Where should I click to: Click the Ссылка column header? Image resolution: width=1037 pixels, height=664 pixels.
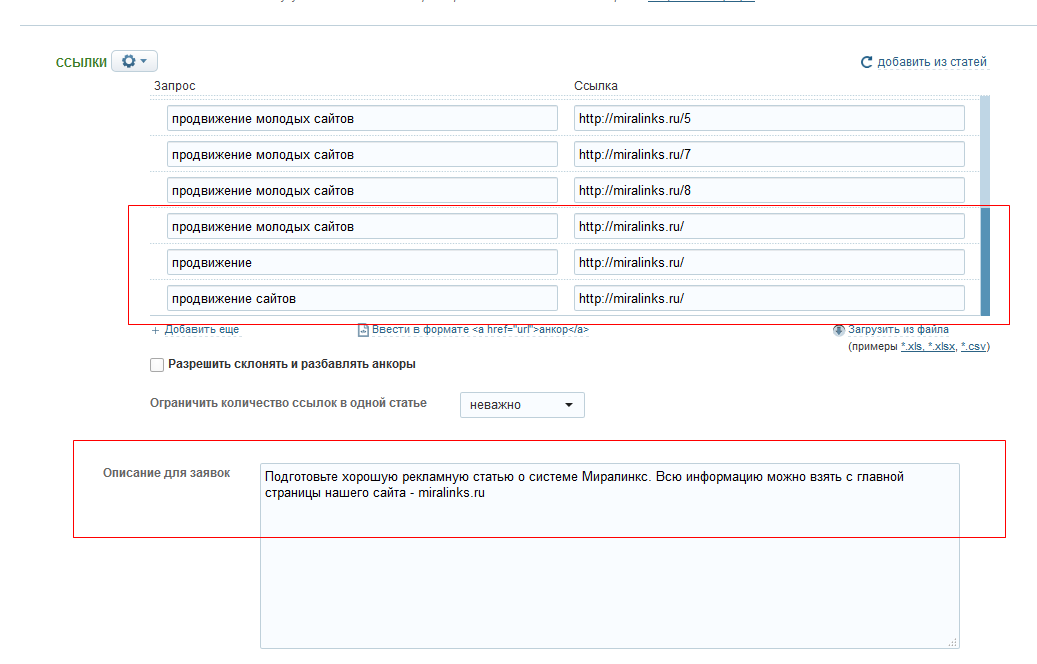pyautogui.click(x=596, y=86)
